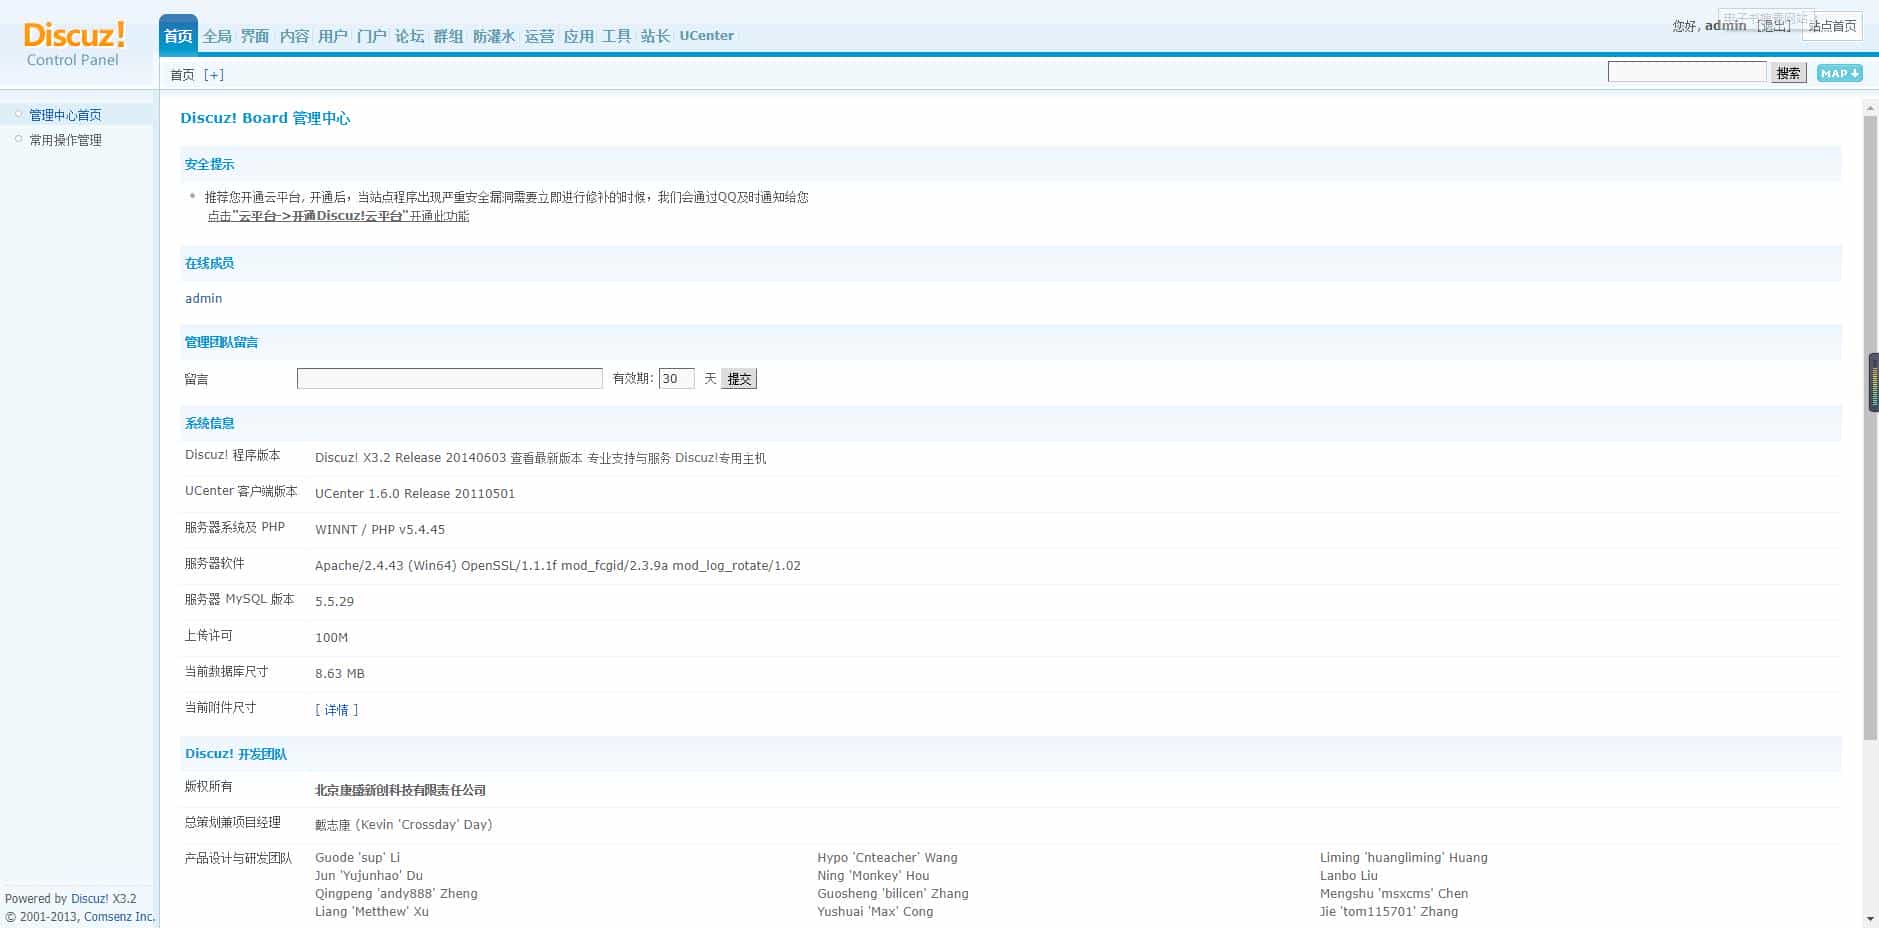Click team member Lanbo Liu
Image resolution: width=1879 pixels, height=928 pixels.
coord(1349,876)
